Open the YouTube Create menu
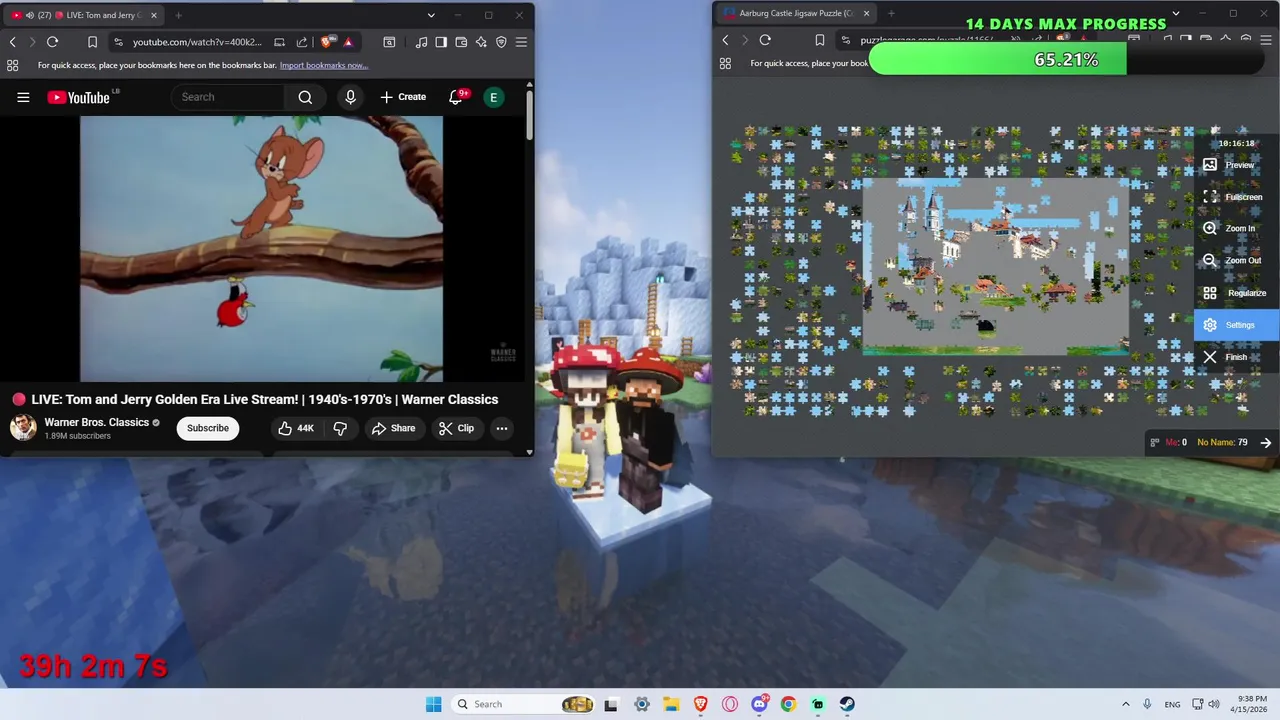The image size is (1280, 720). (x=403, y=97)
